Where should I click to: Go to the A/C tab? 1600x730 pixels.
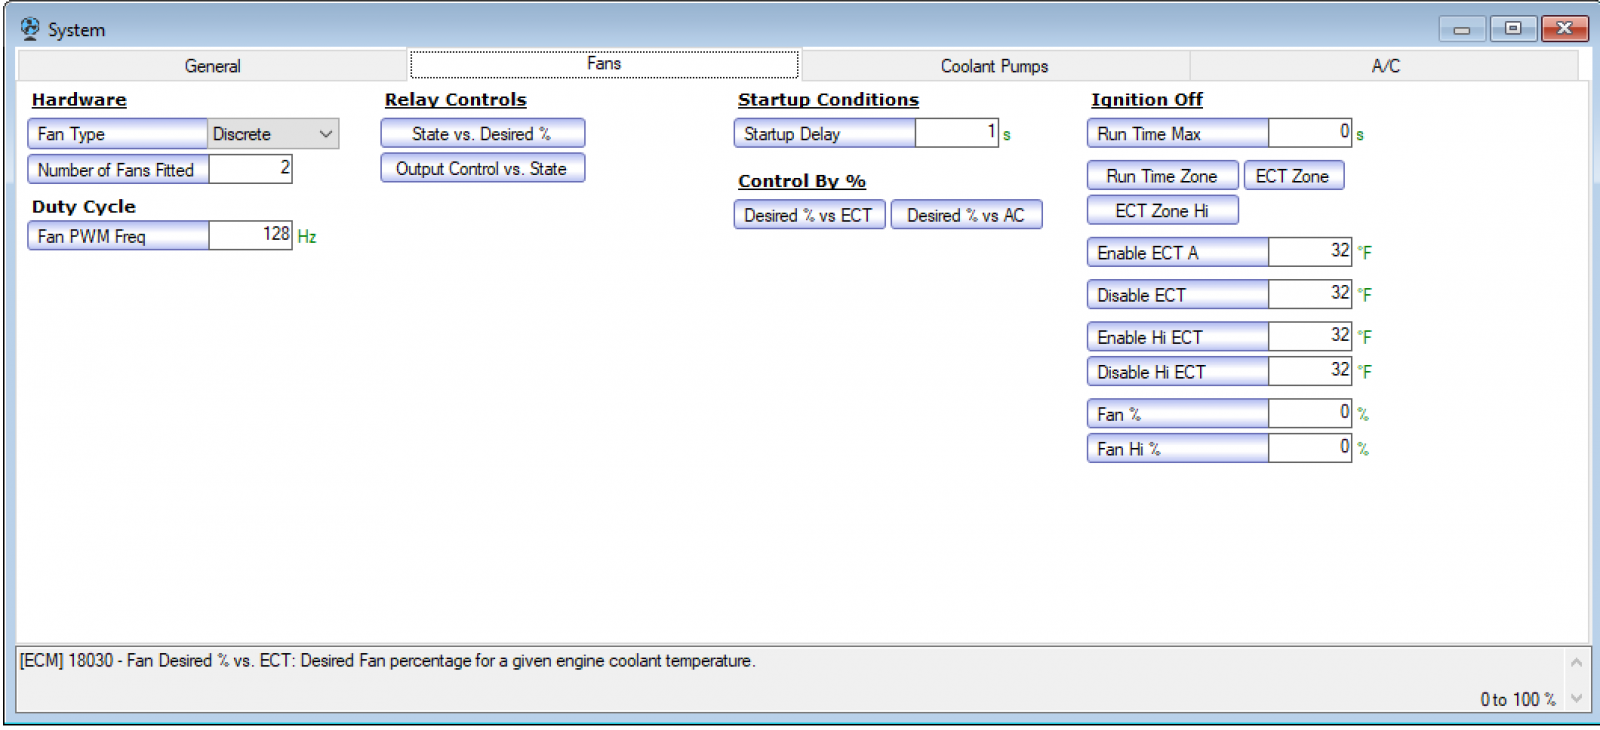pyautogui.click(x=1385, y=66)
